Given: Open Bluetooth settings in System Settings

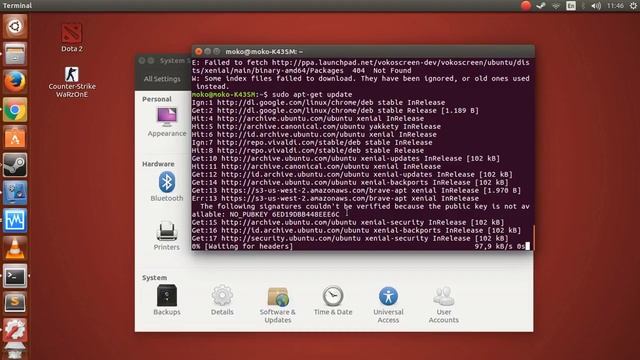Looking at the screenshot, I should click(x=167, y=187).
